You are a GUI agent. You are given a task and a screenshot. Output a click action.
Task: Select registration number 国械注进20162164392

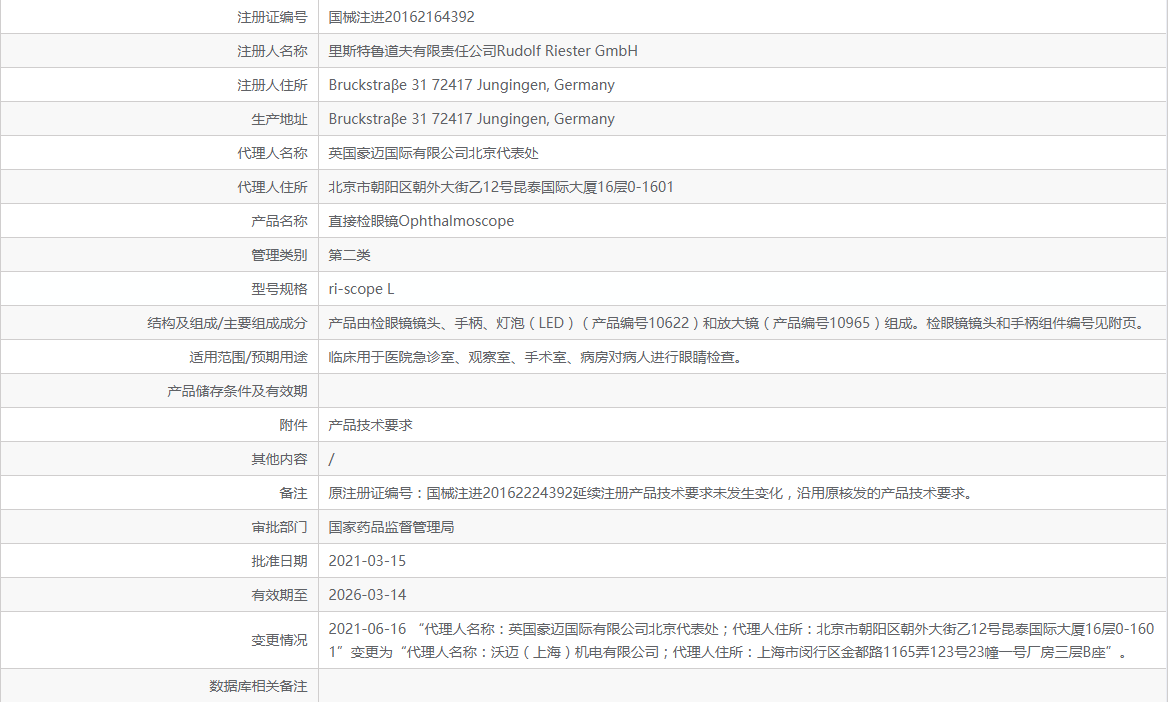tap(401, 17)
